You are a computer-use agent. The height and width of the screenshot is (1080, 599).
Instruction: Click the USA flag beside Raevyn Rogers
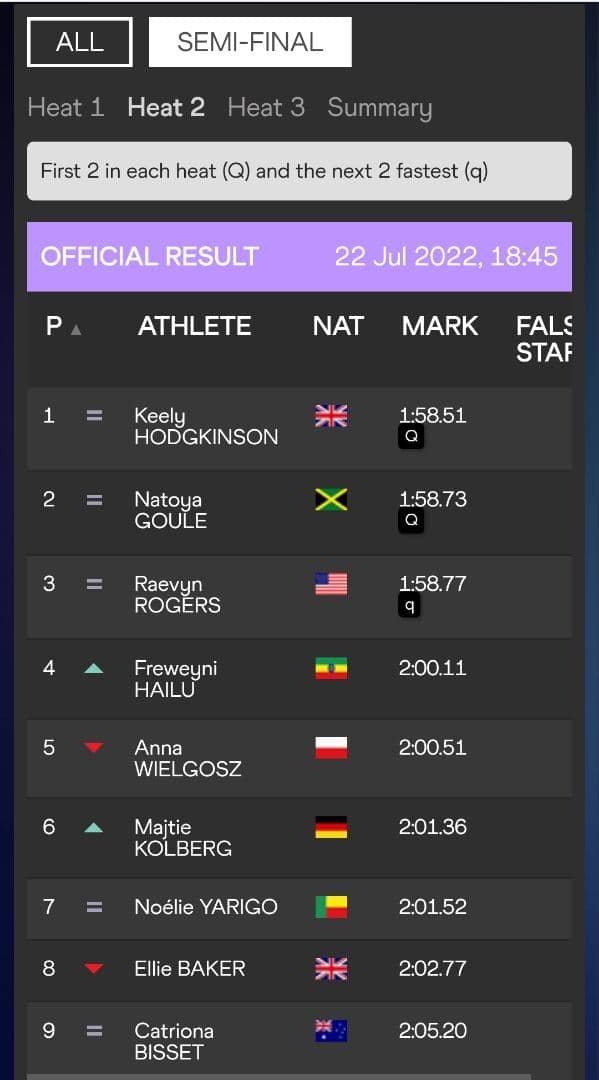pos(331,583)
